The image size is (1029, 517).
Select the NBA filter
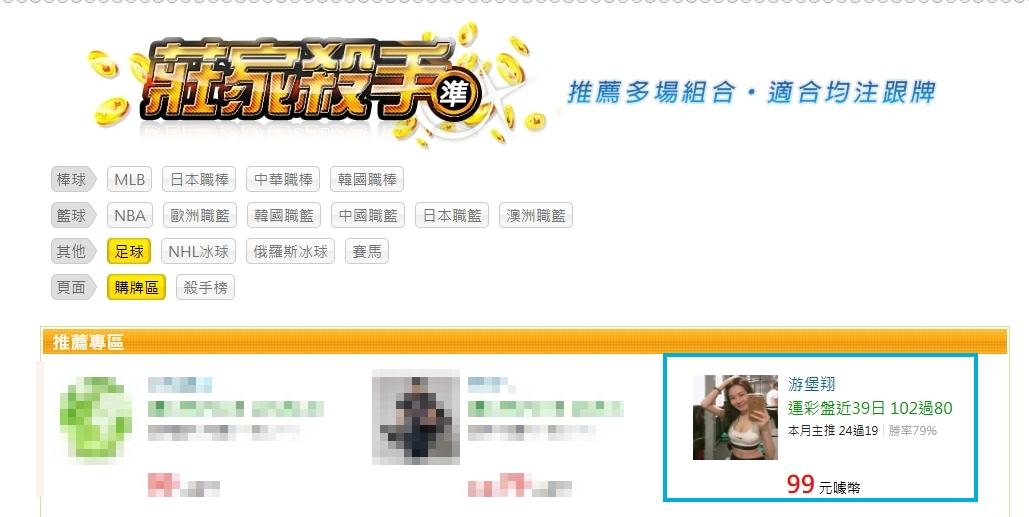(130, 215)
